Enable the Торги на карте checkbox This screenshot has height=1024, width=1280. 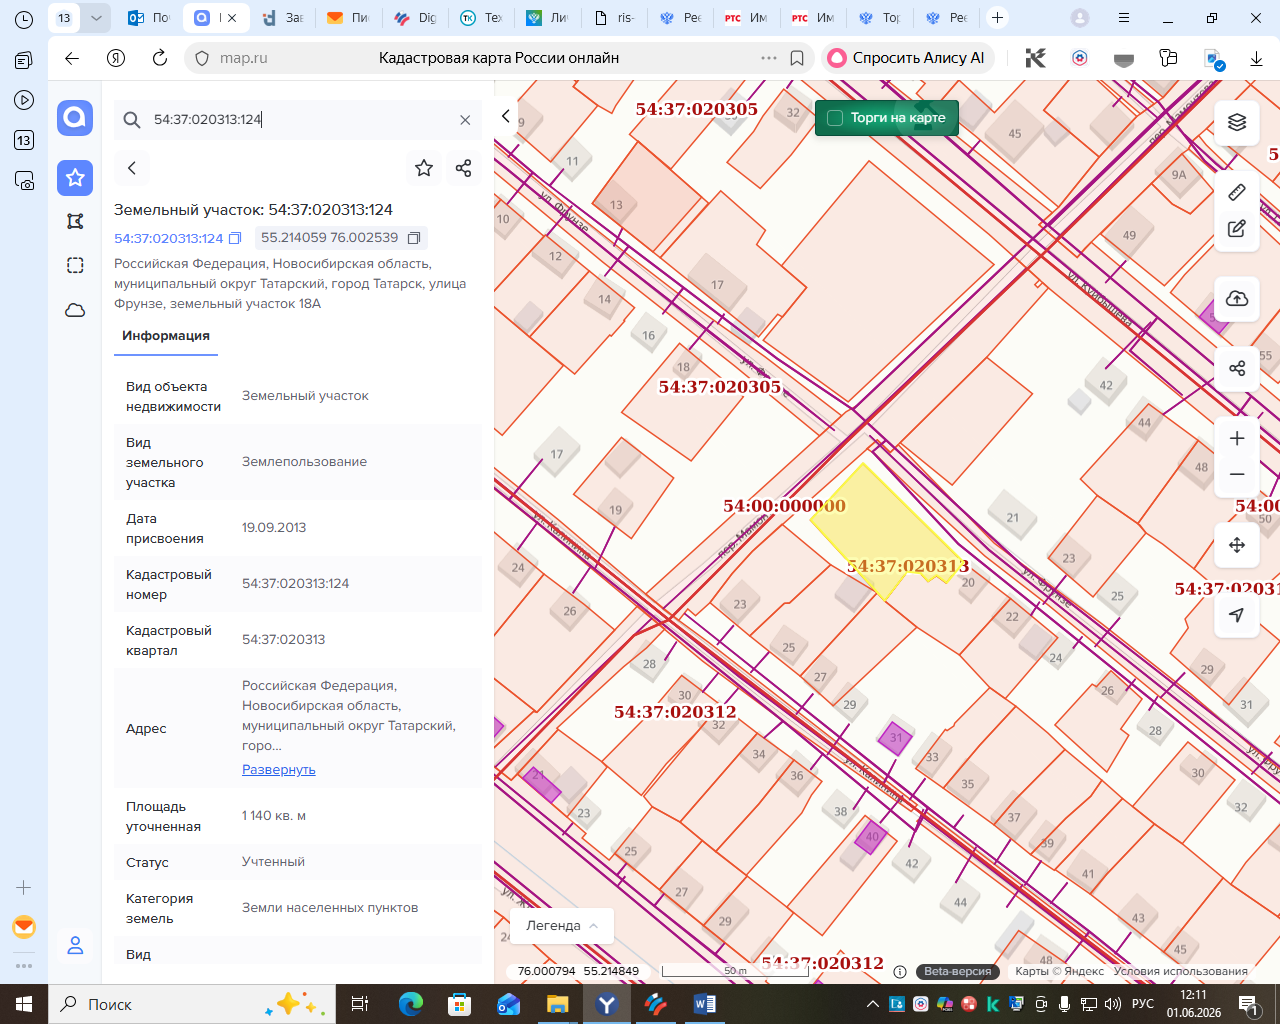tap(835, 118)
